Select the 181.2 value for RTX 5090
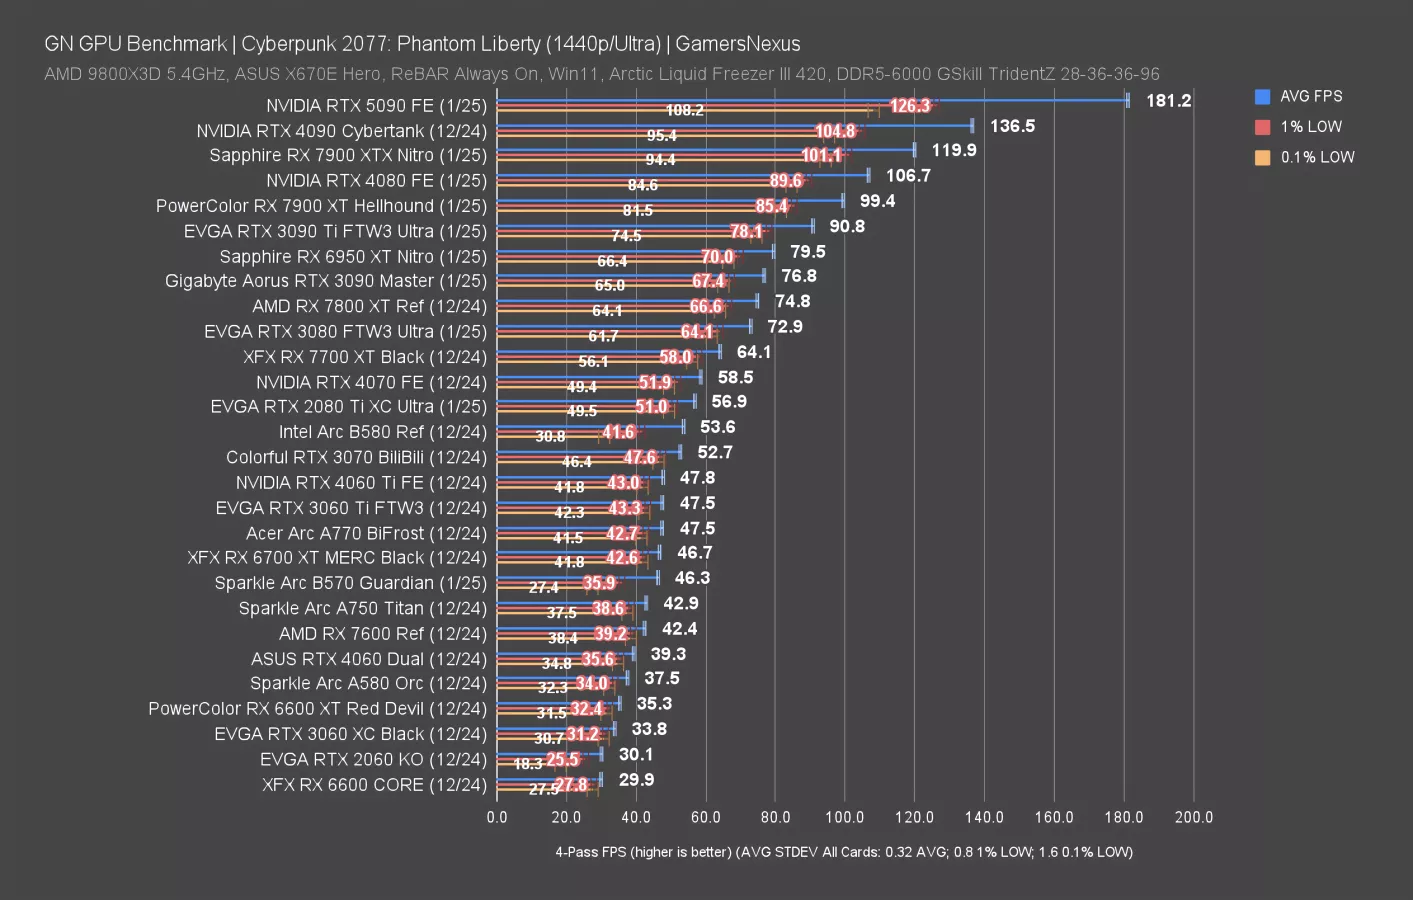 pos(1168,100)
